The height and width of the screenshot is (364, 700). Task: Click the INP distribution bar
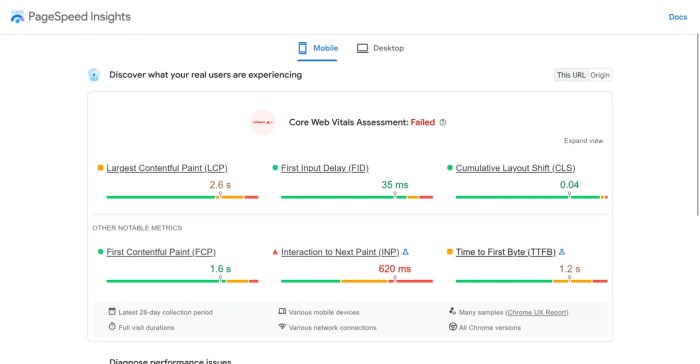click(357, 281)
